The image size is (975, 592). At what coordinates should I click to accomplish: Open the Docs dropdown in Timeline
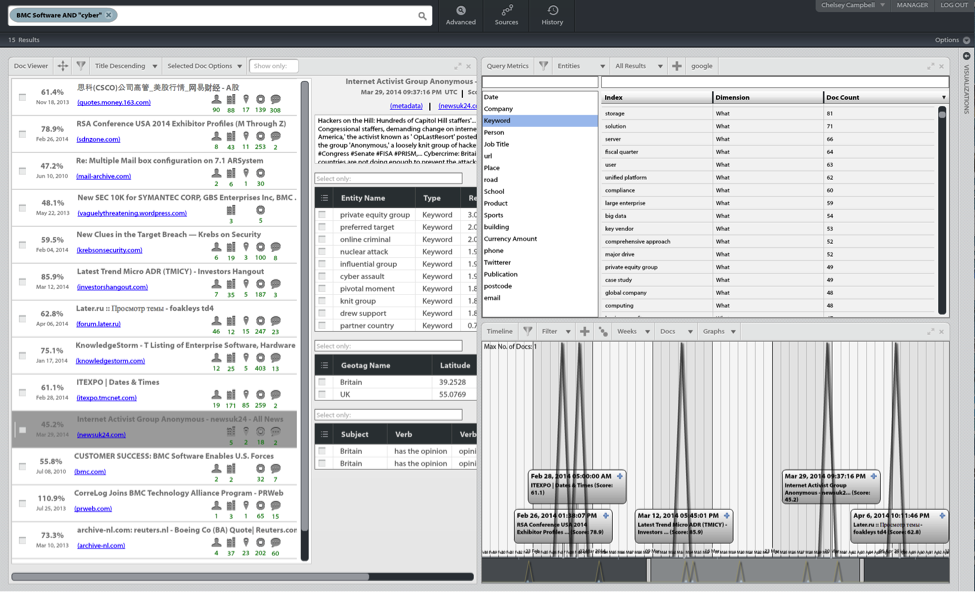pos(676,331)
